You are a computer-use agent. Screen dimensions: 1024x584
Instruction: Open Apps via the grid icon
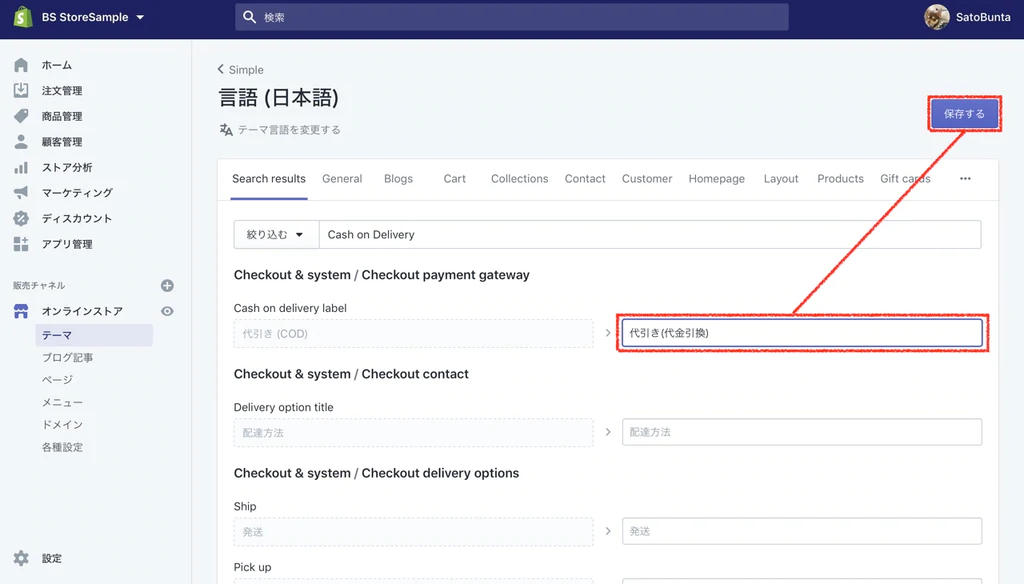click(21, 244)
